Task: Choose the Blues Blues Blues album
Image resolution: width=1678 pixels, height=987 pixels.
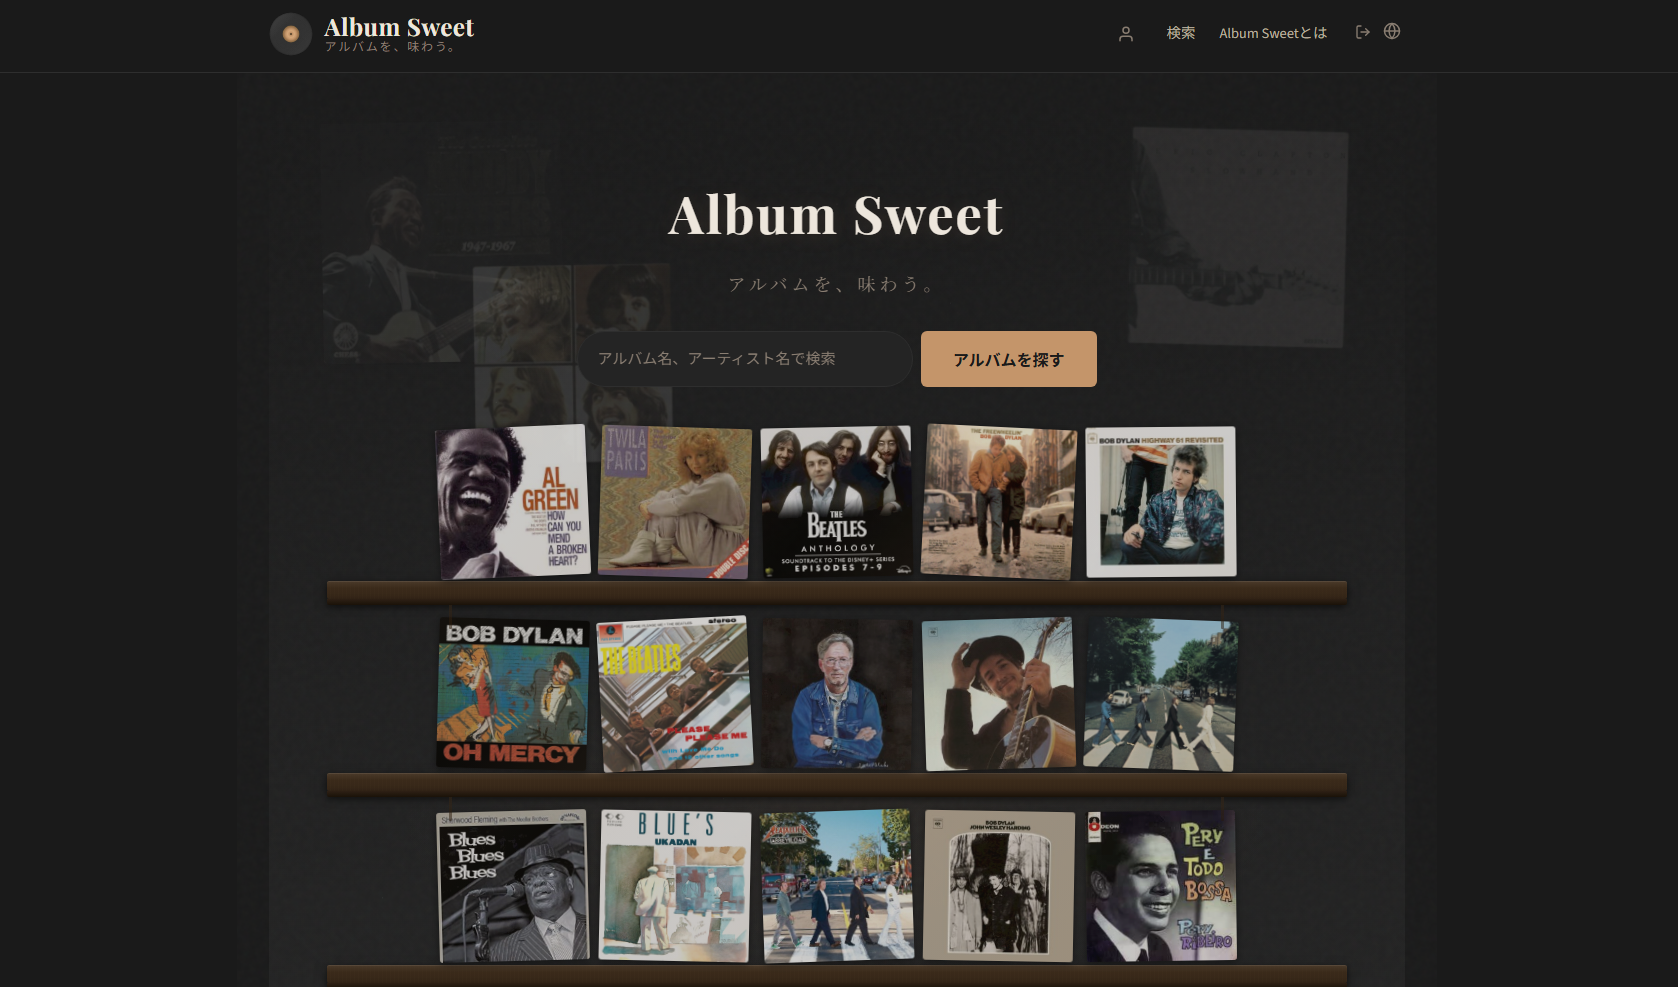Action: (x=513, y=886)
